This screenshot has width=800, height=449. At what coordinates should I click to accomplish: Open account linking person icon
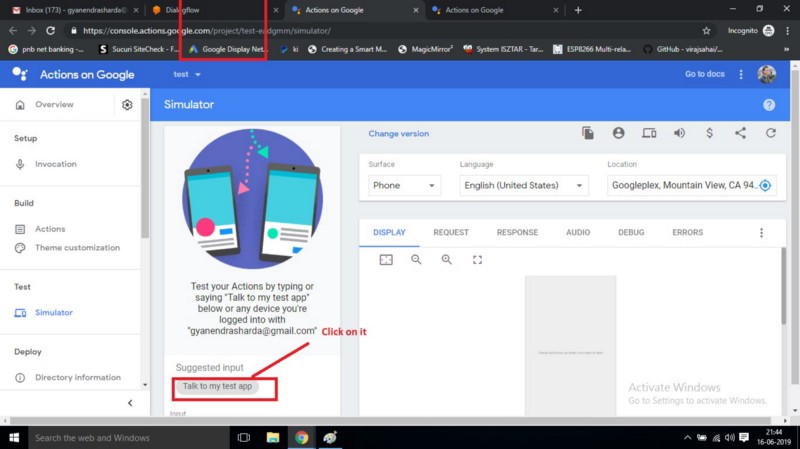(x=618, y=133)
